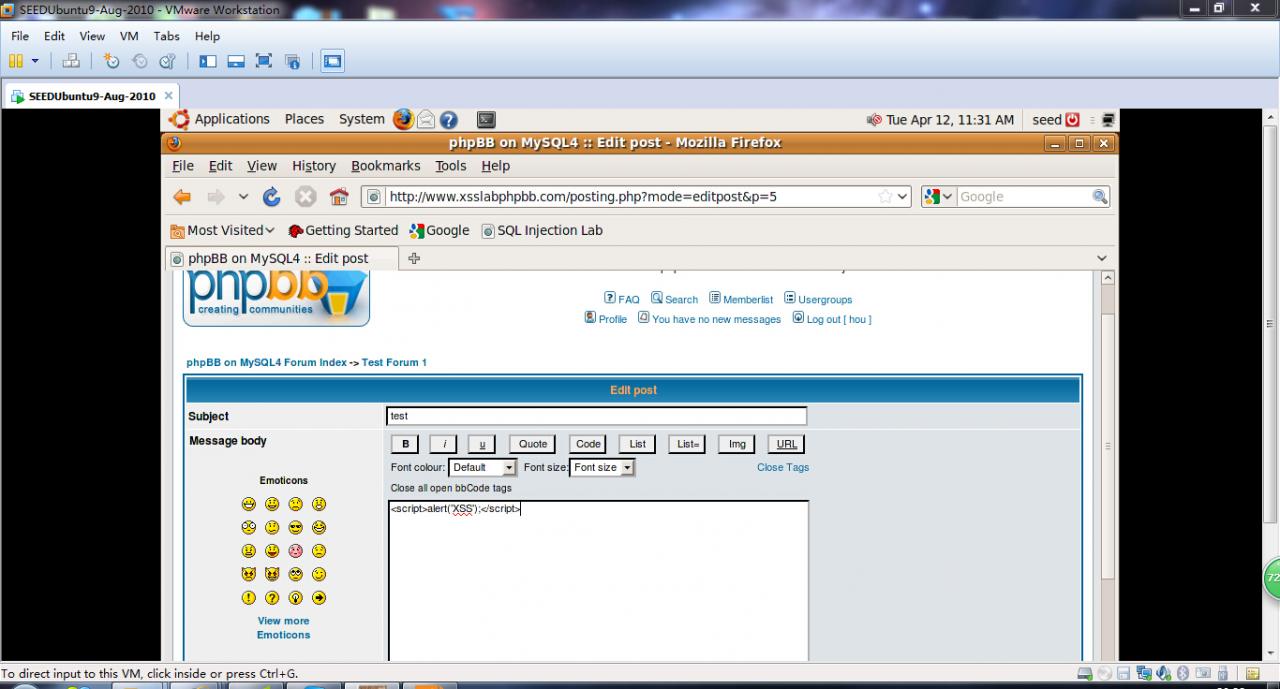Open the Font size dropdown
Image resolution: width=1280 pixels, height=689 pixels.
(x=602, y=467)
